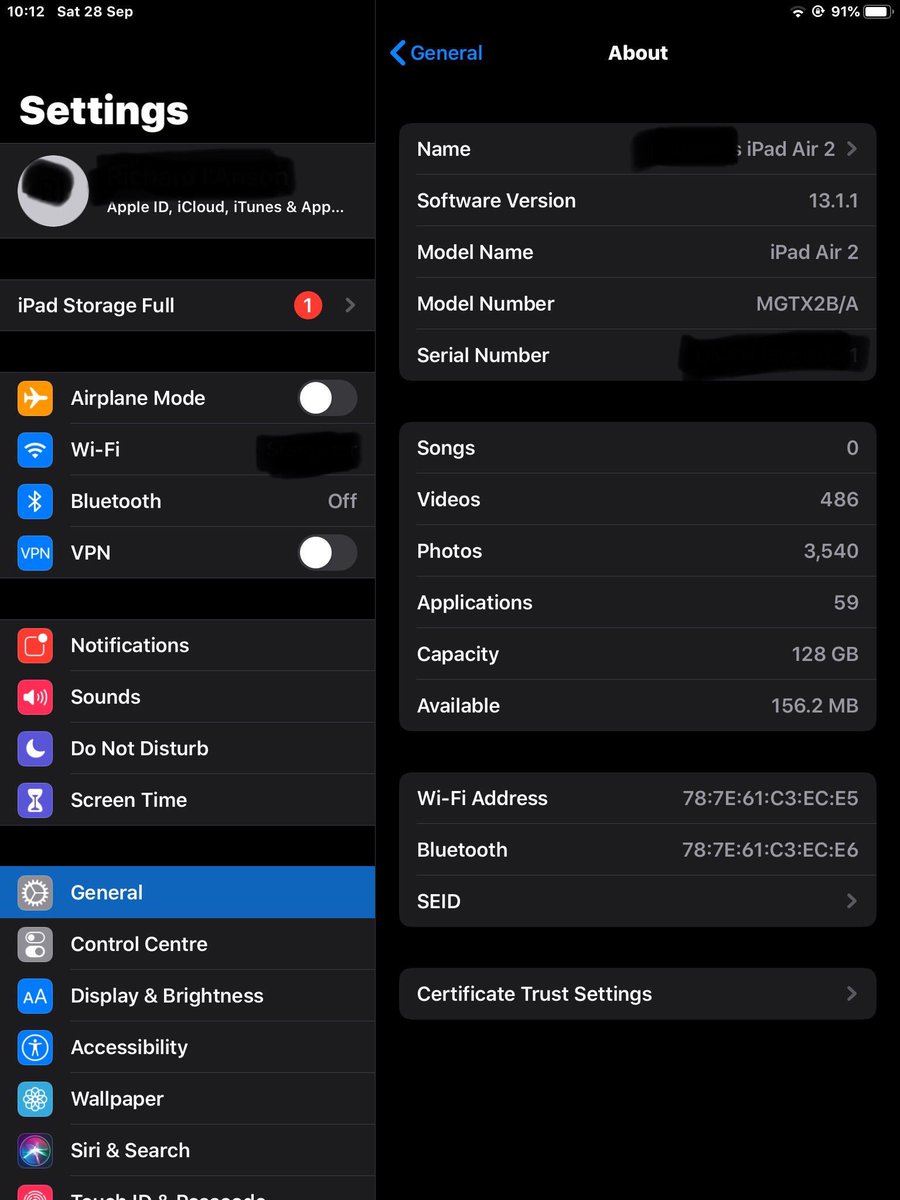Tap Bluetooth address ending EC:E6
This screenshot has height=1200, width=900.
tap(770, 850)
